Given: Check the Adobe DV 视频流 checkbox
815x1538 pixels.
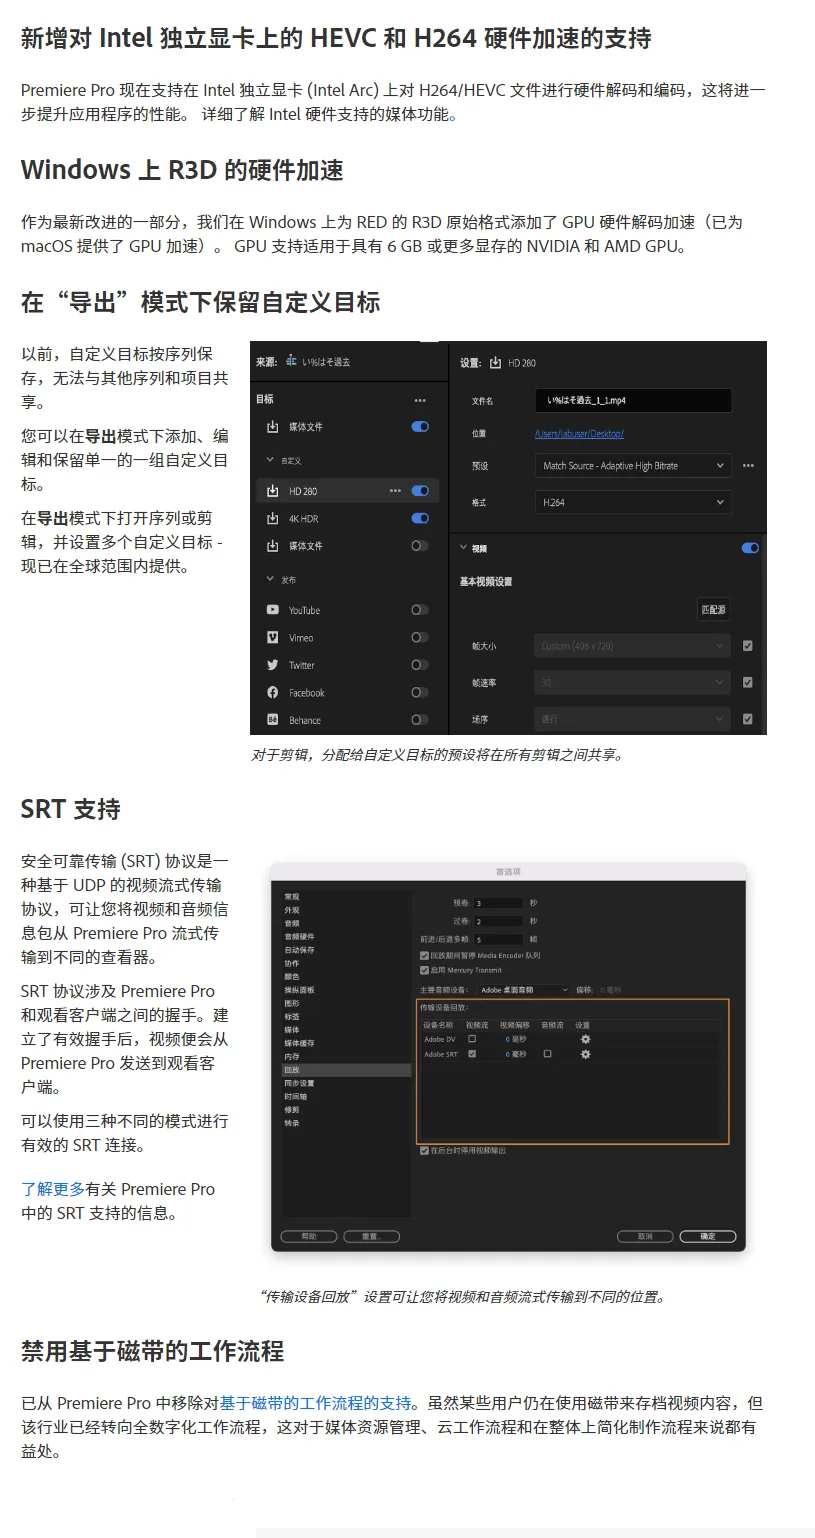Looking at the screenshot, I should click(472, 1039).
